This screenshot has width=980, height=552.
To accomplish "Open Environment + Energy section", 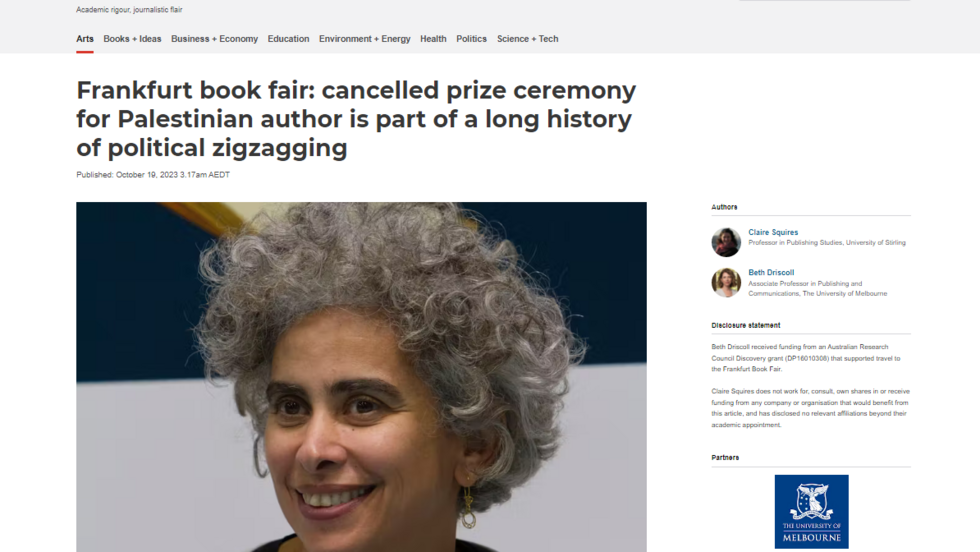I will [x=364, y=39].
